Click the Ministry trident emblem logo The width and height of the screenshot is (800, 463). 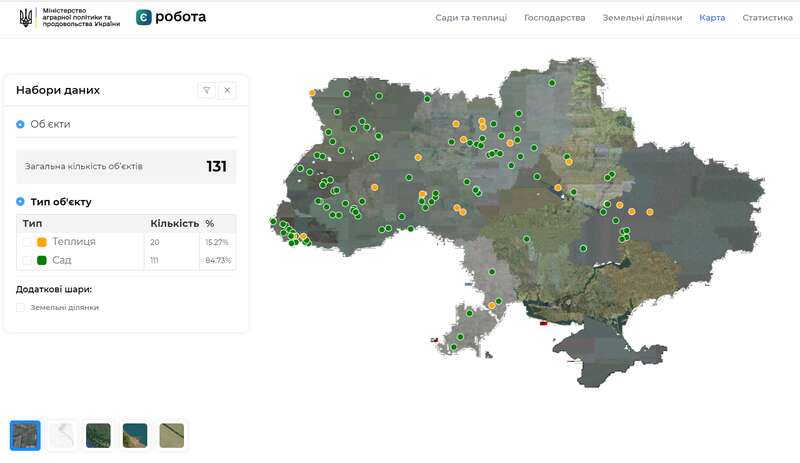(x=25, y=17)
